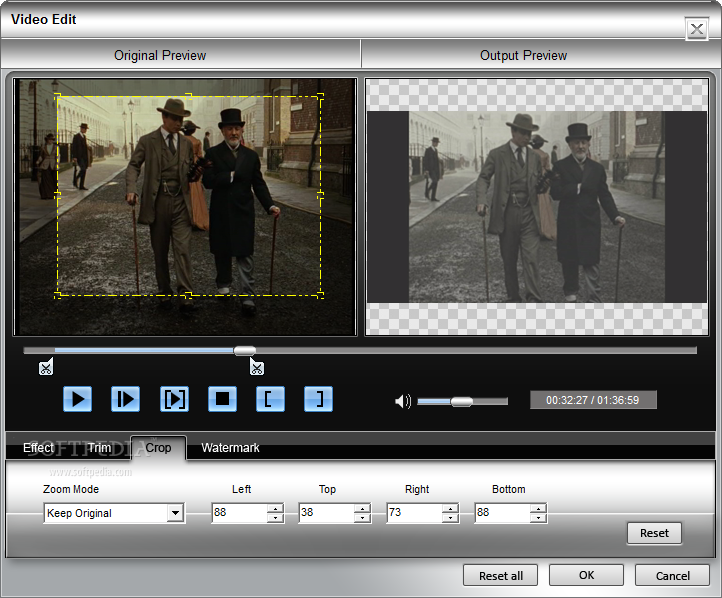Click the top-right crop handle
722x598 pixels.
pos(320,96)
